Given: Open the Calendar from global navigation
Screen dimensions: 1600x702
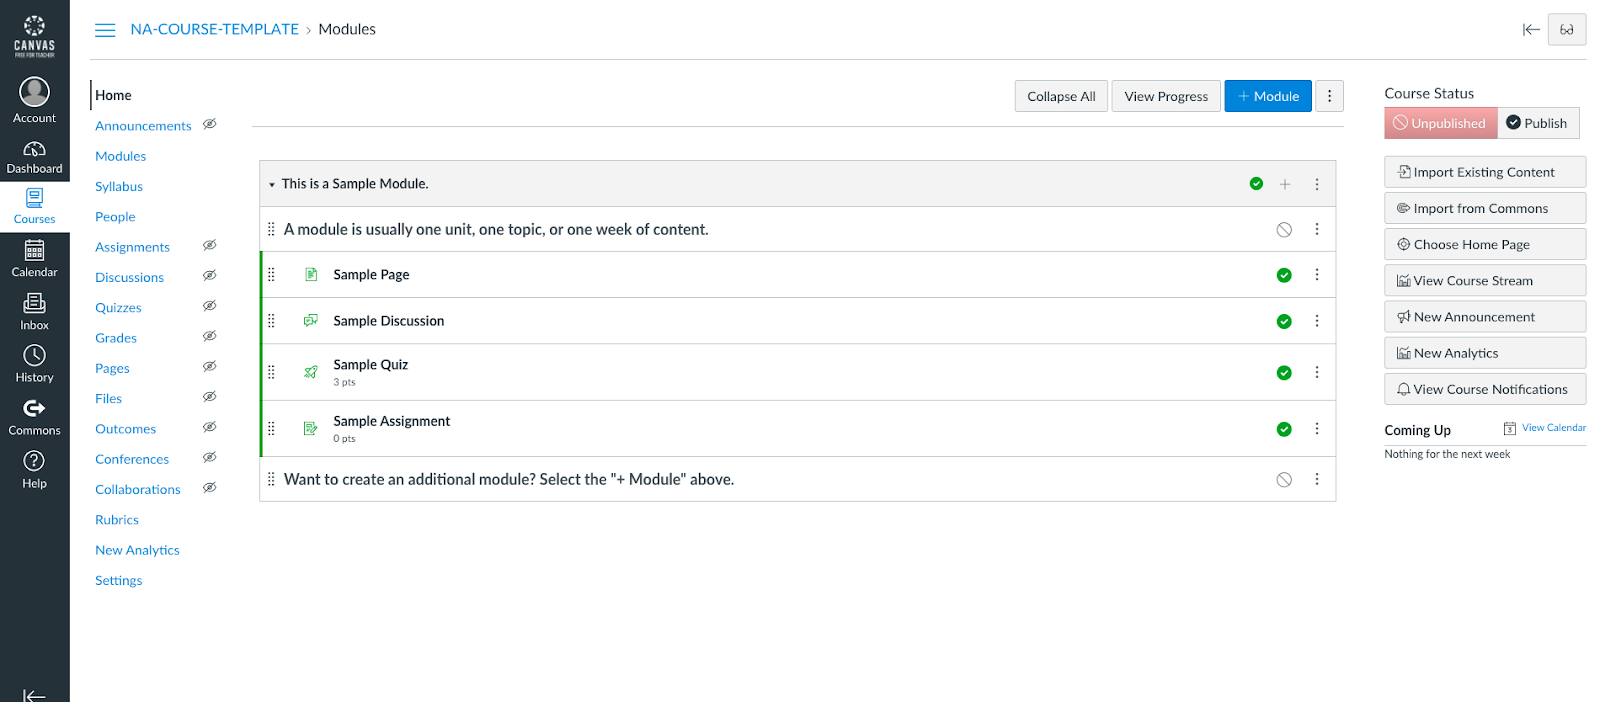Looking at the screenshot, I should coord(34,259).
